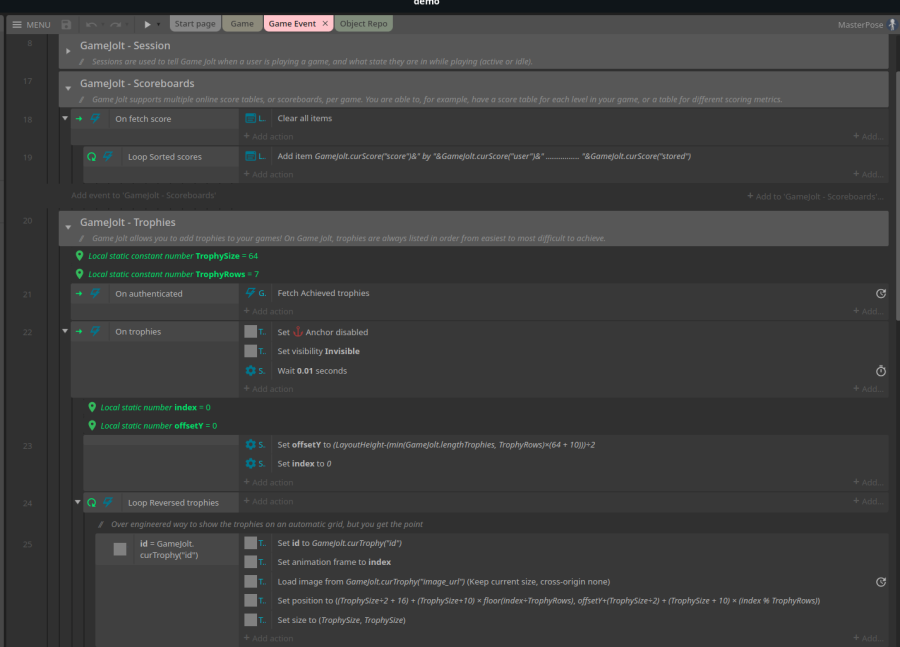Click the MasterPose account icon top right
The image size is (900, 647).
[x=890, y=22]
